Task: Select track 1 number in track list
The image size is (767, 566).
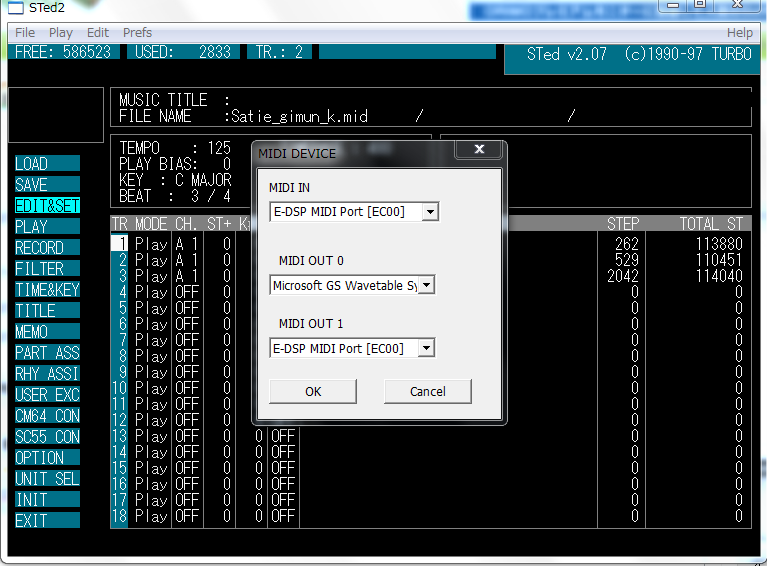Action: tap(120, 243)
